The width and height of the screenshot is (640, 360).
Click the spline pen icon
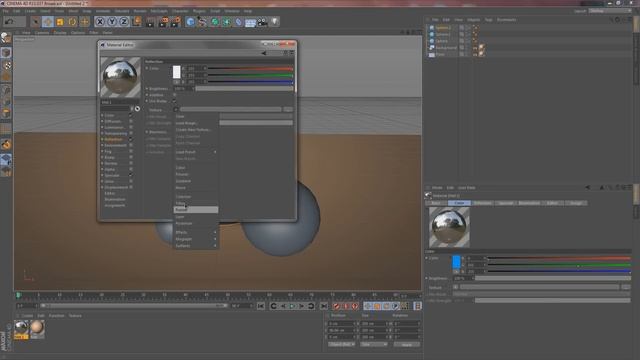click(x=202, y=22)
